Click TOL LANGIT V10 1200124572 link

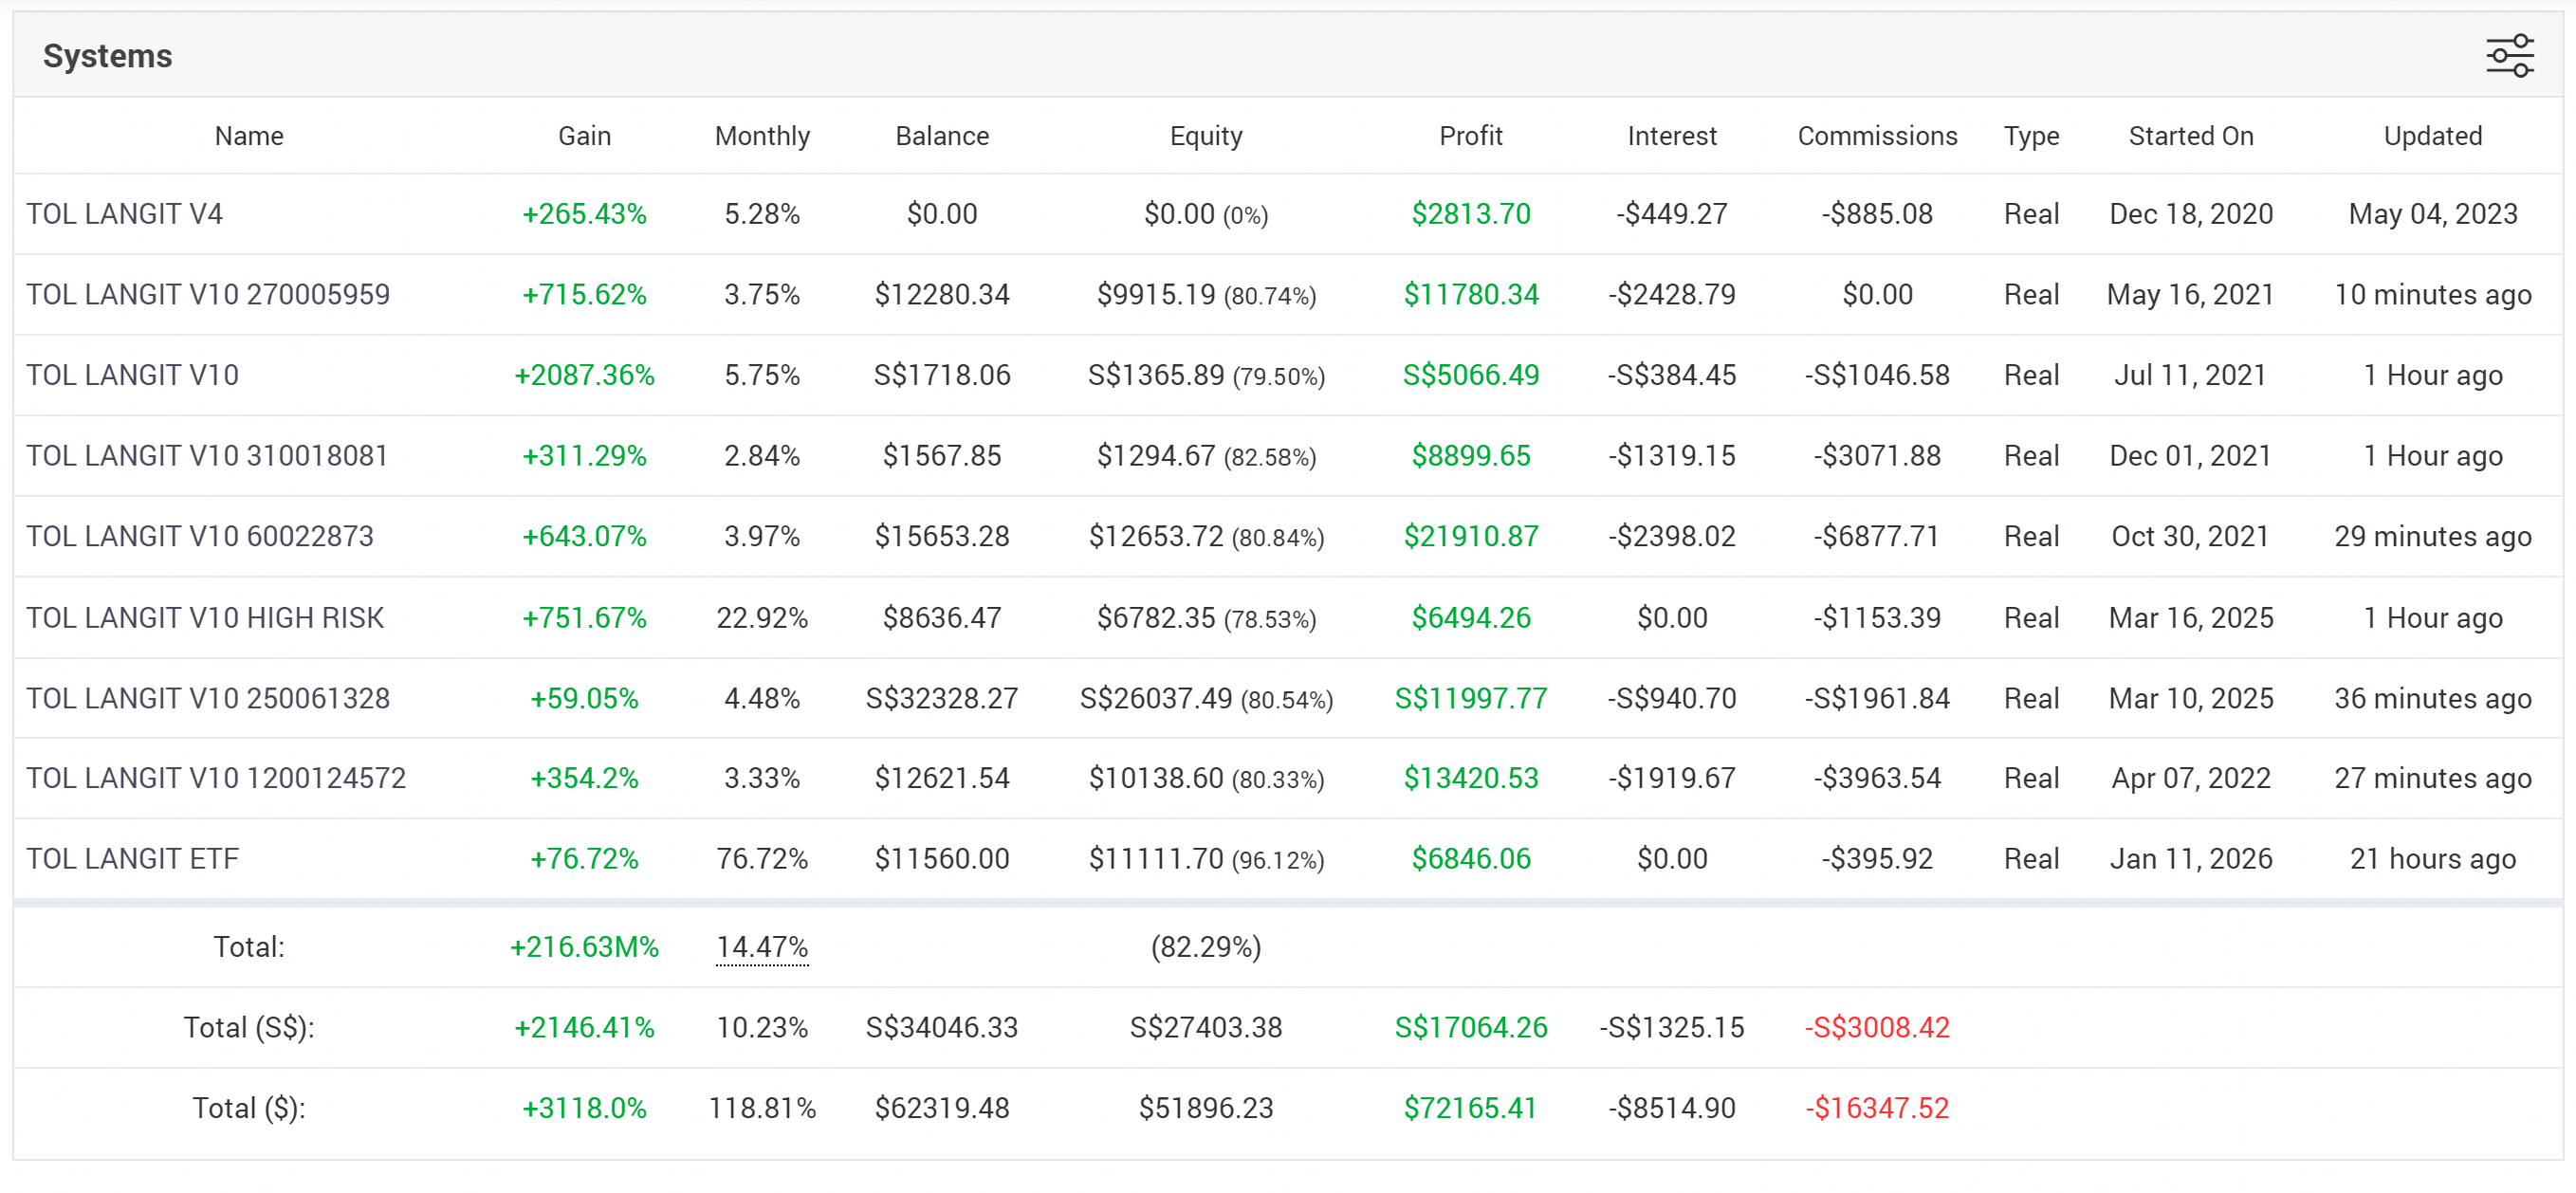click(215, 778)
